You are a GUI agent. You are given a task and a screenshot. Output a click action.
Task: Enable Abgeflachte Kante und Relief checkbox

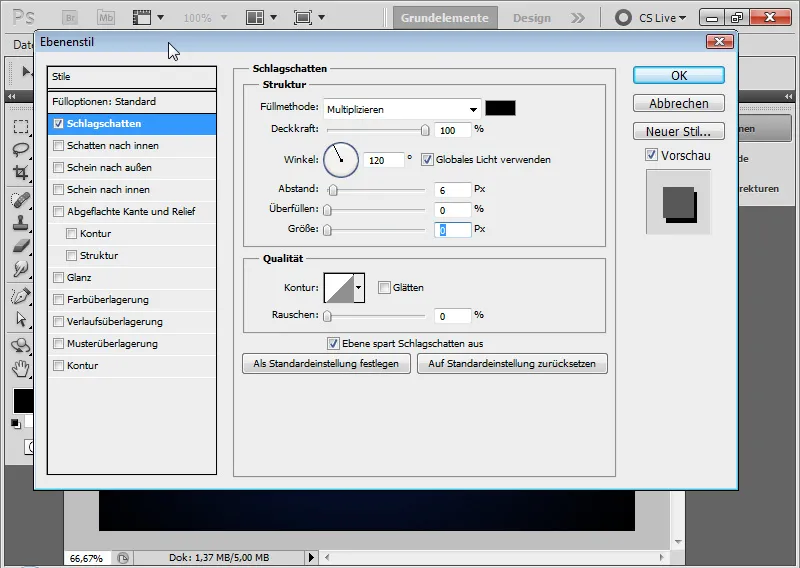[58, 211]
